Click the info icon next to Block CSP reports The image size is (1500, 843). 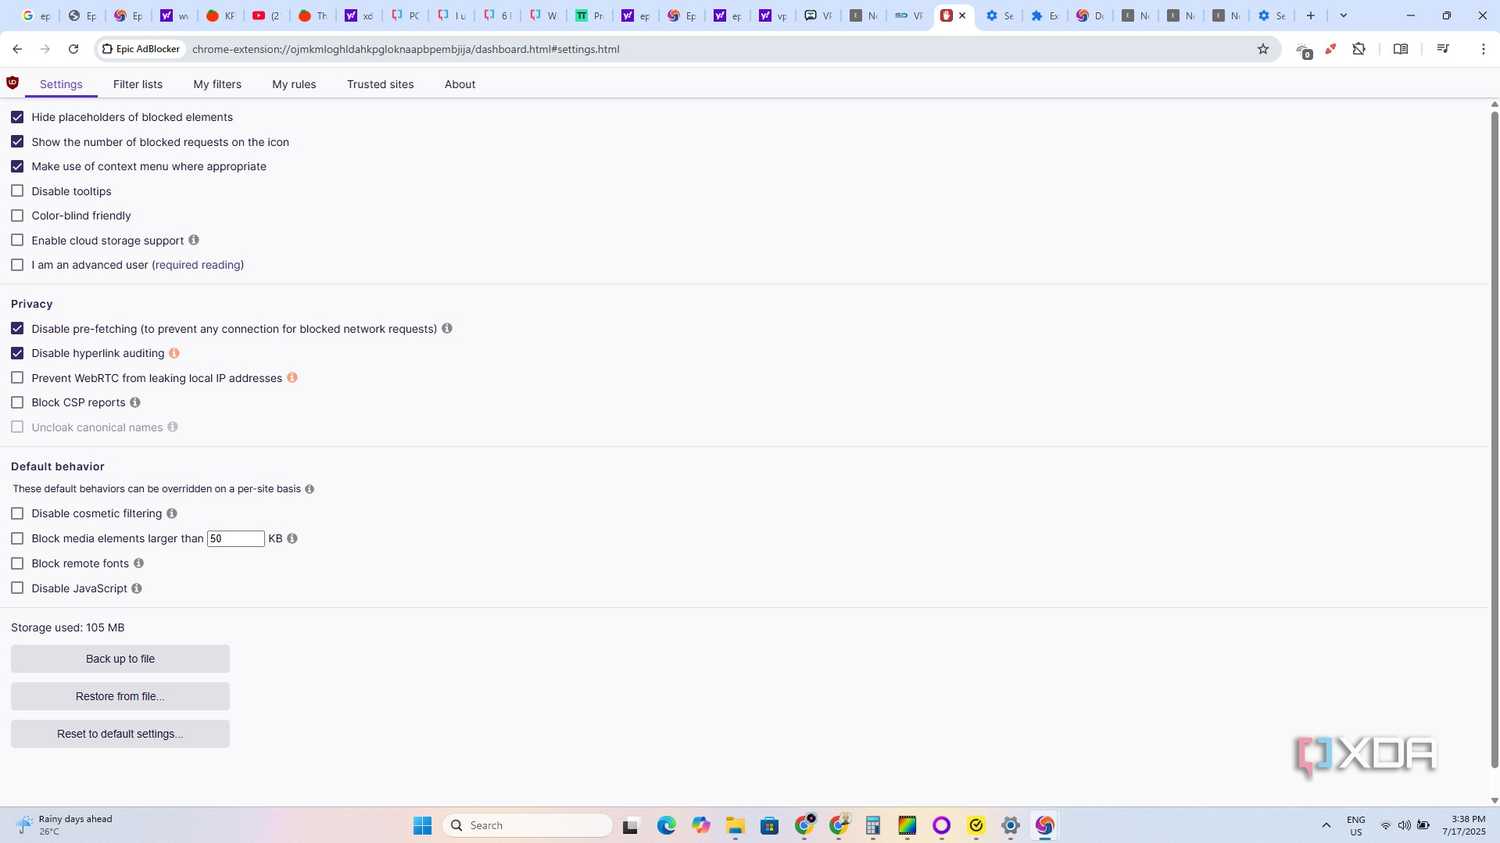pos(135,402)
